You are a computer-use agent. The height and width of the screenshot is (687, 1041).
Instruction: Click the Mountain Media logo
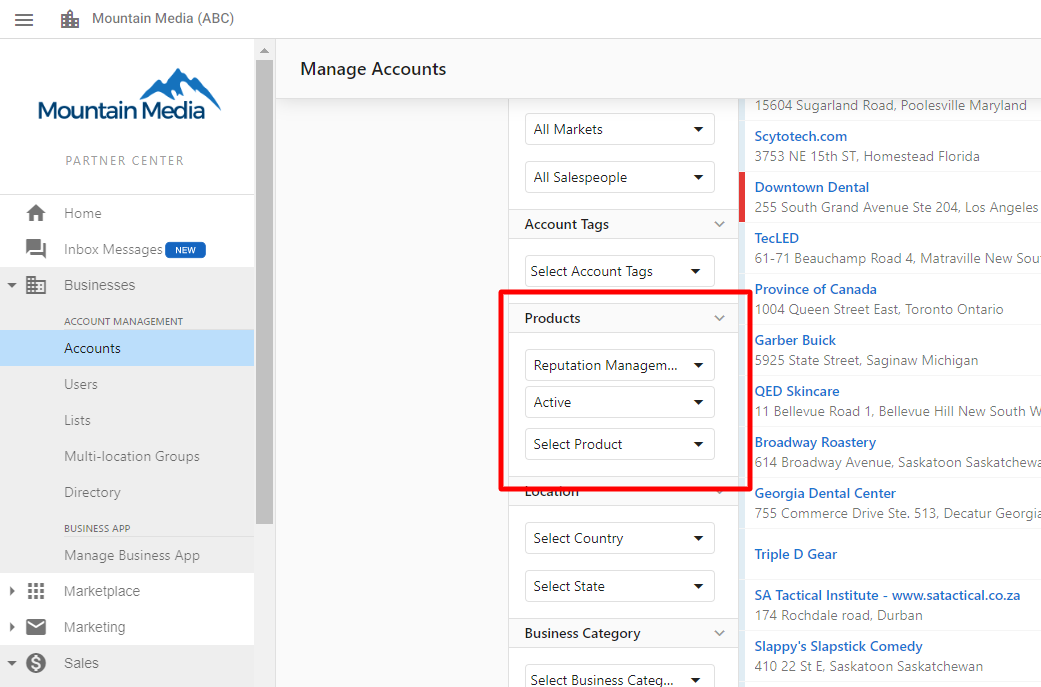pos(129,95)
